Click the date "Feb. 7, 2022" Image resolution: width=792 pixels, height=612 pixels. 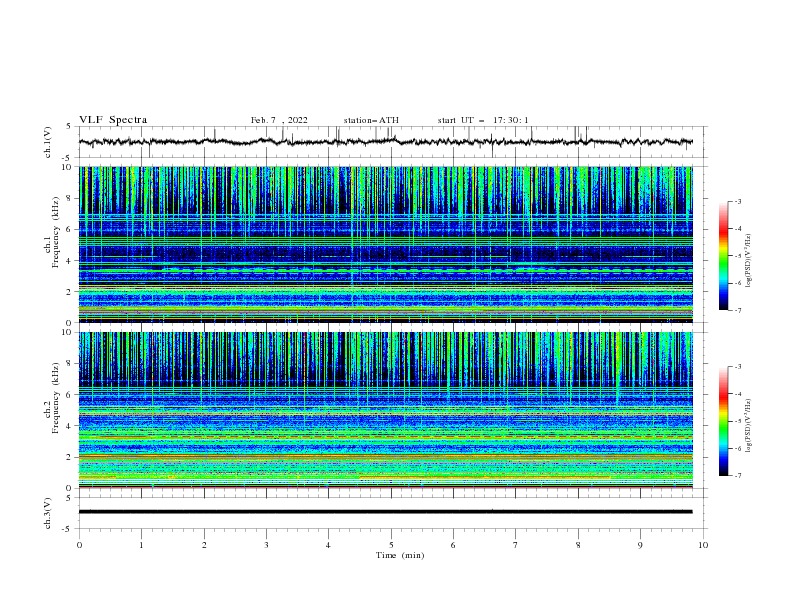click(279, 120)
